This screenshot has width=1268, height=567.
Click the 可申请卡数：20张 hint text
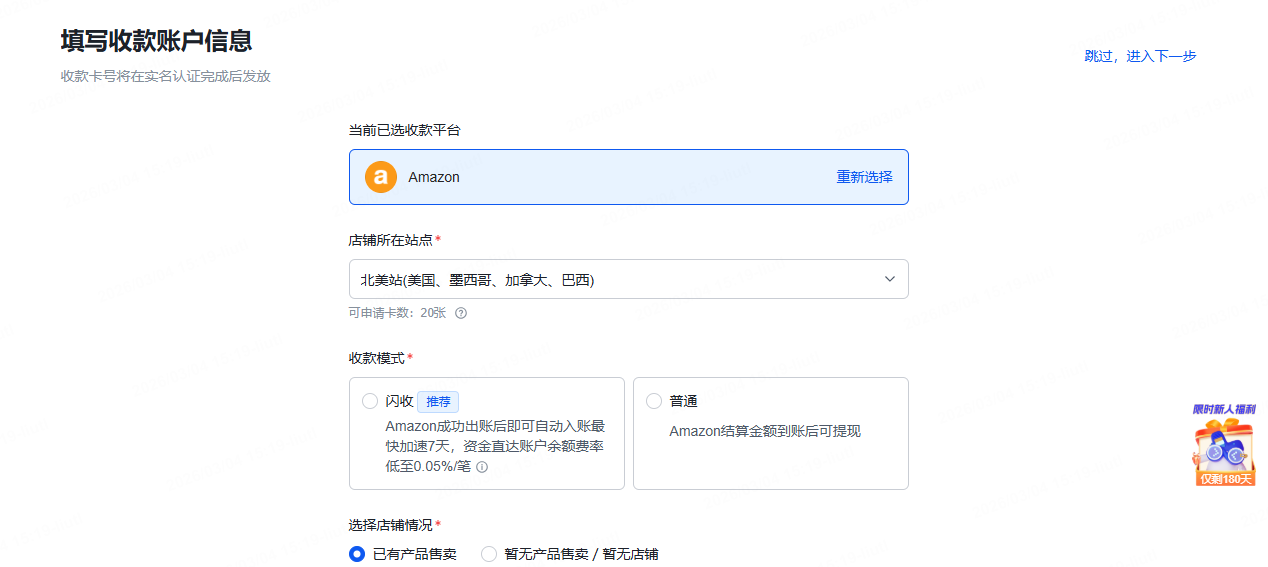coord(398,313)
